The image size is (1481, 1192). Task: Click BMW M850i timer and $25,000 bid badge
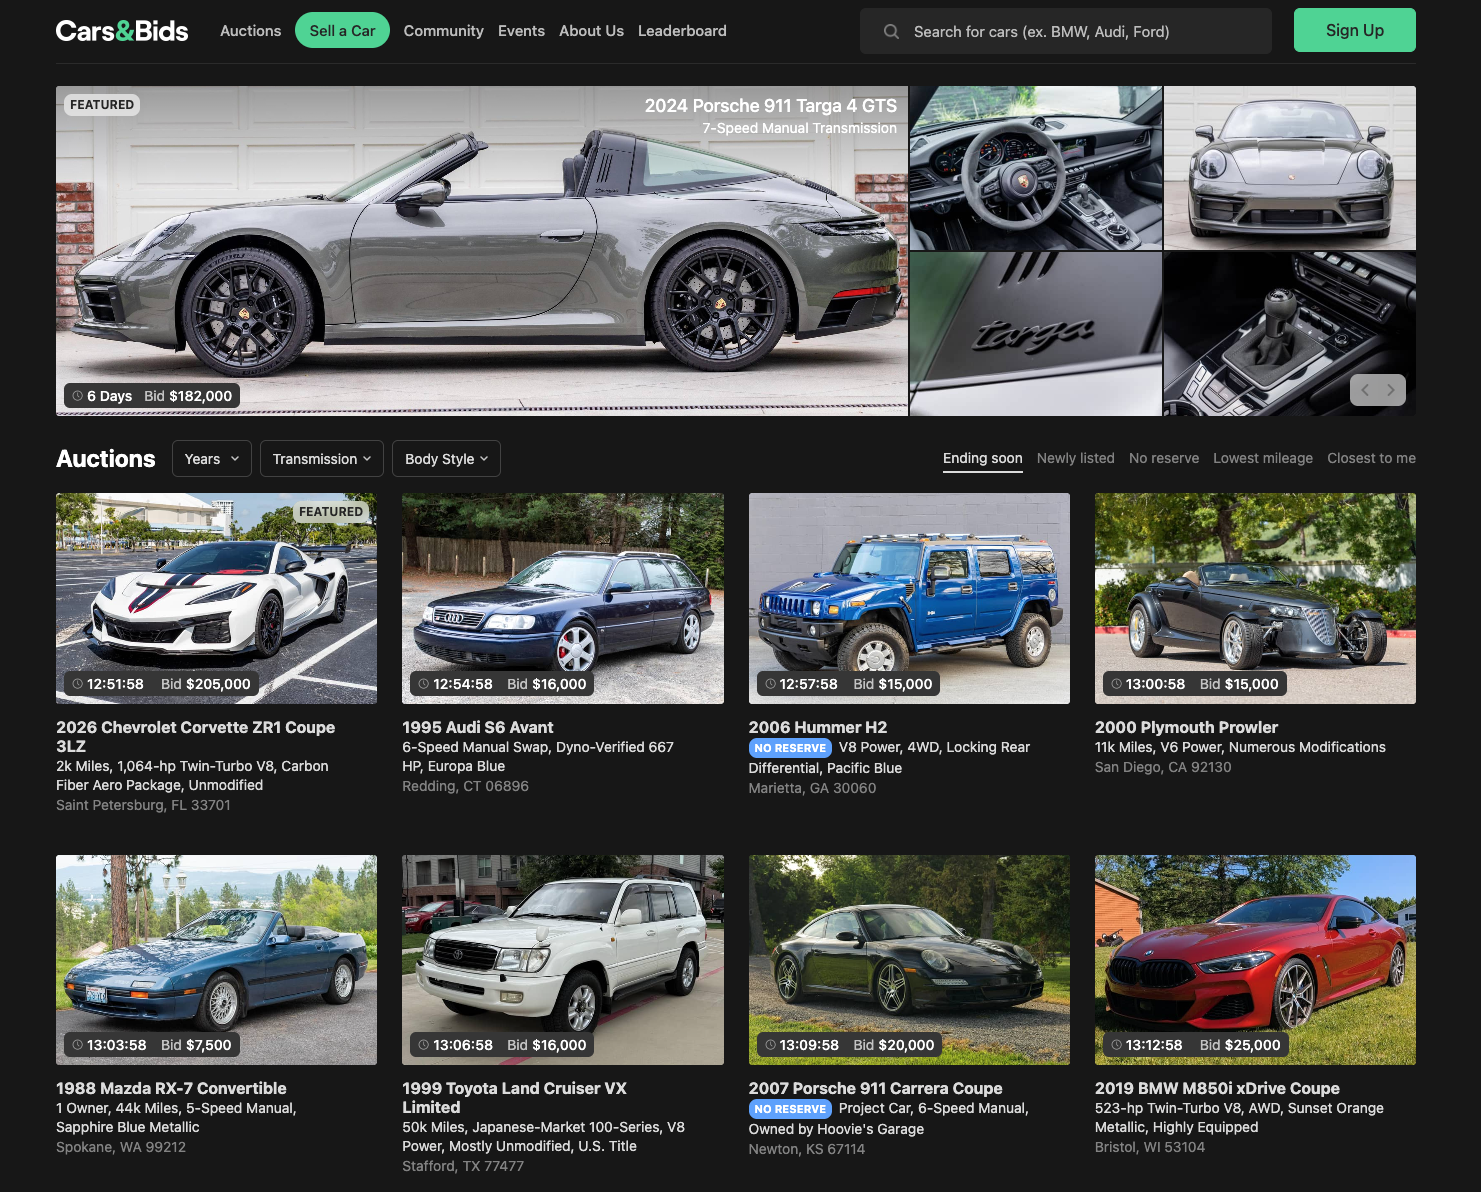1196,1045
